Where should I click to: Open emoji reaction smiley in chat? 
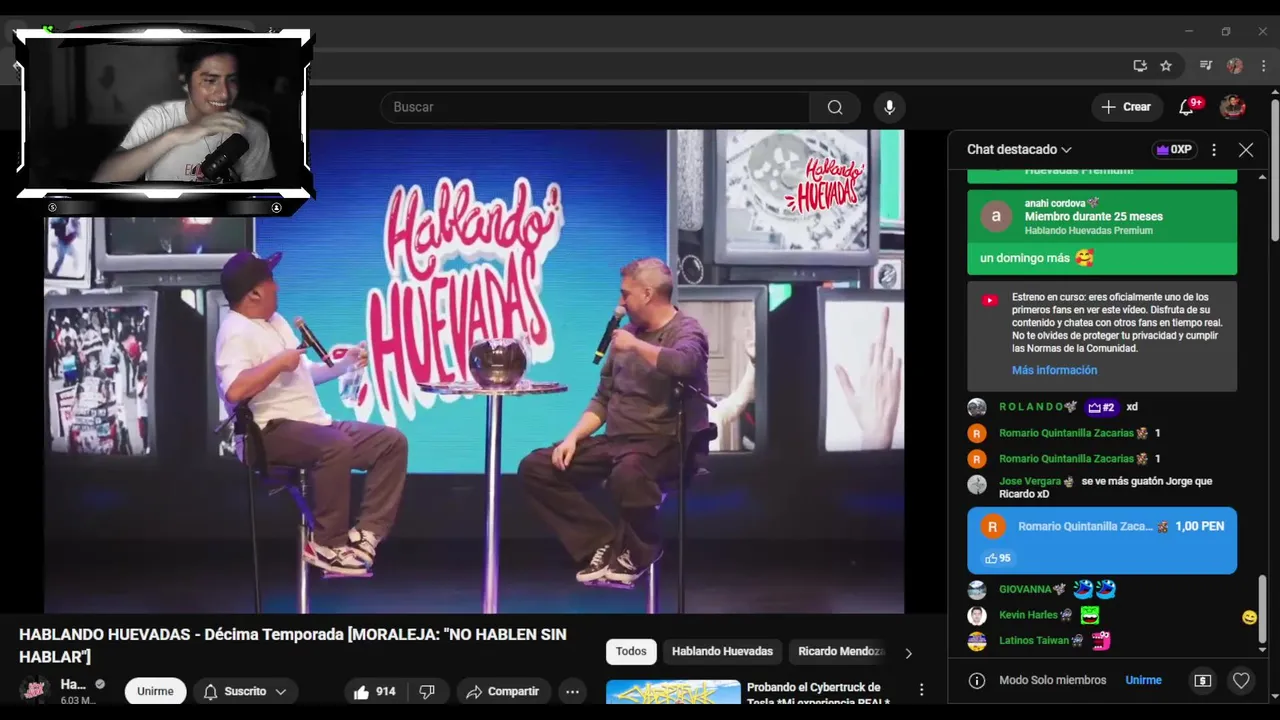pos(1249,617)
